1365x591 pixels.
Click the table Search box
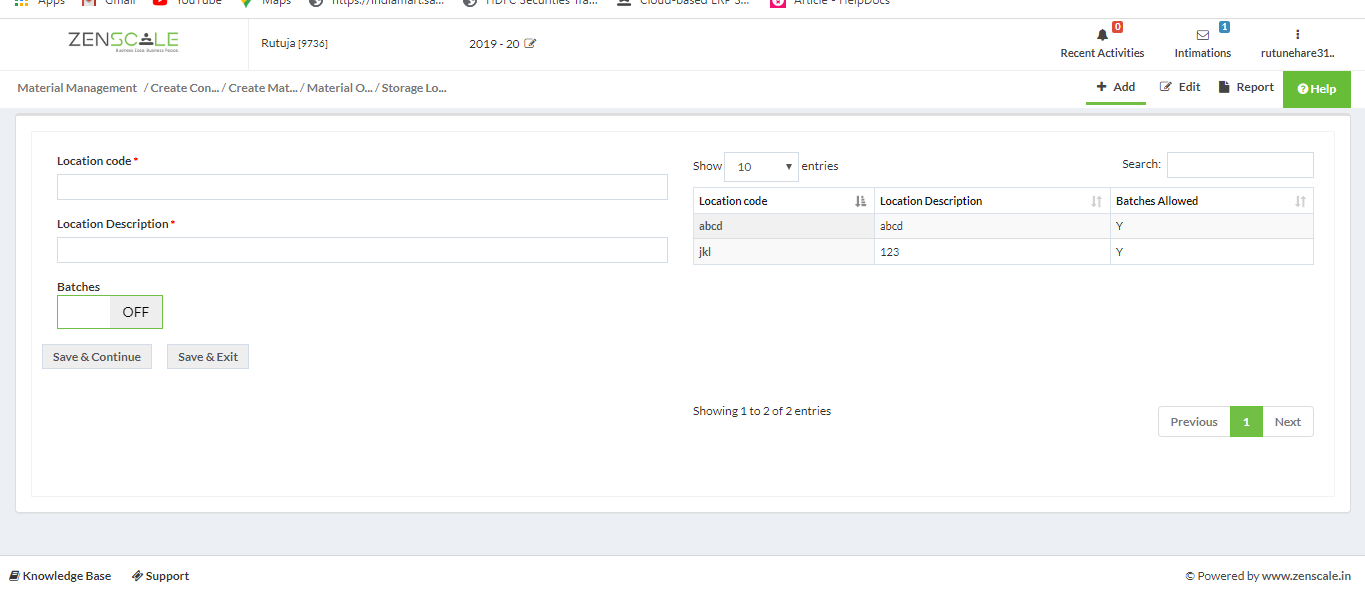point(1240,165)
